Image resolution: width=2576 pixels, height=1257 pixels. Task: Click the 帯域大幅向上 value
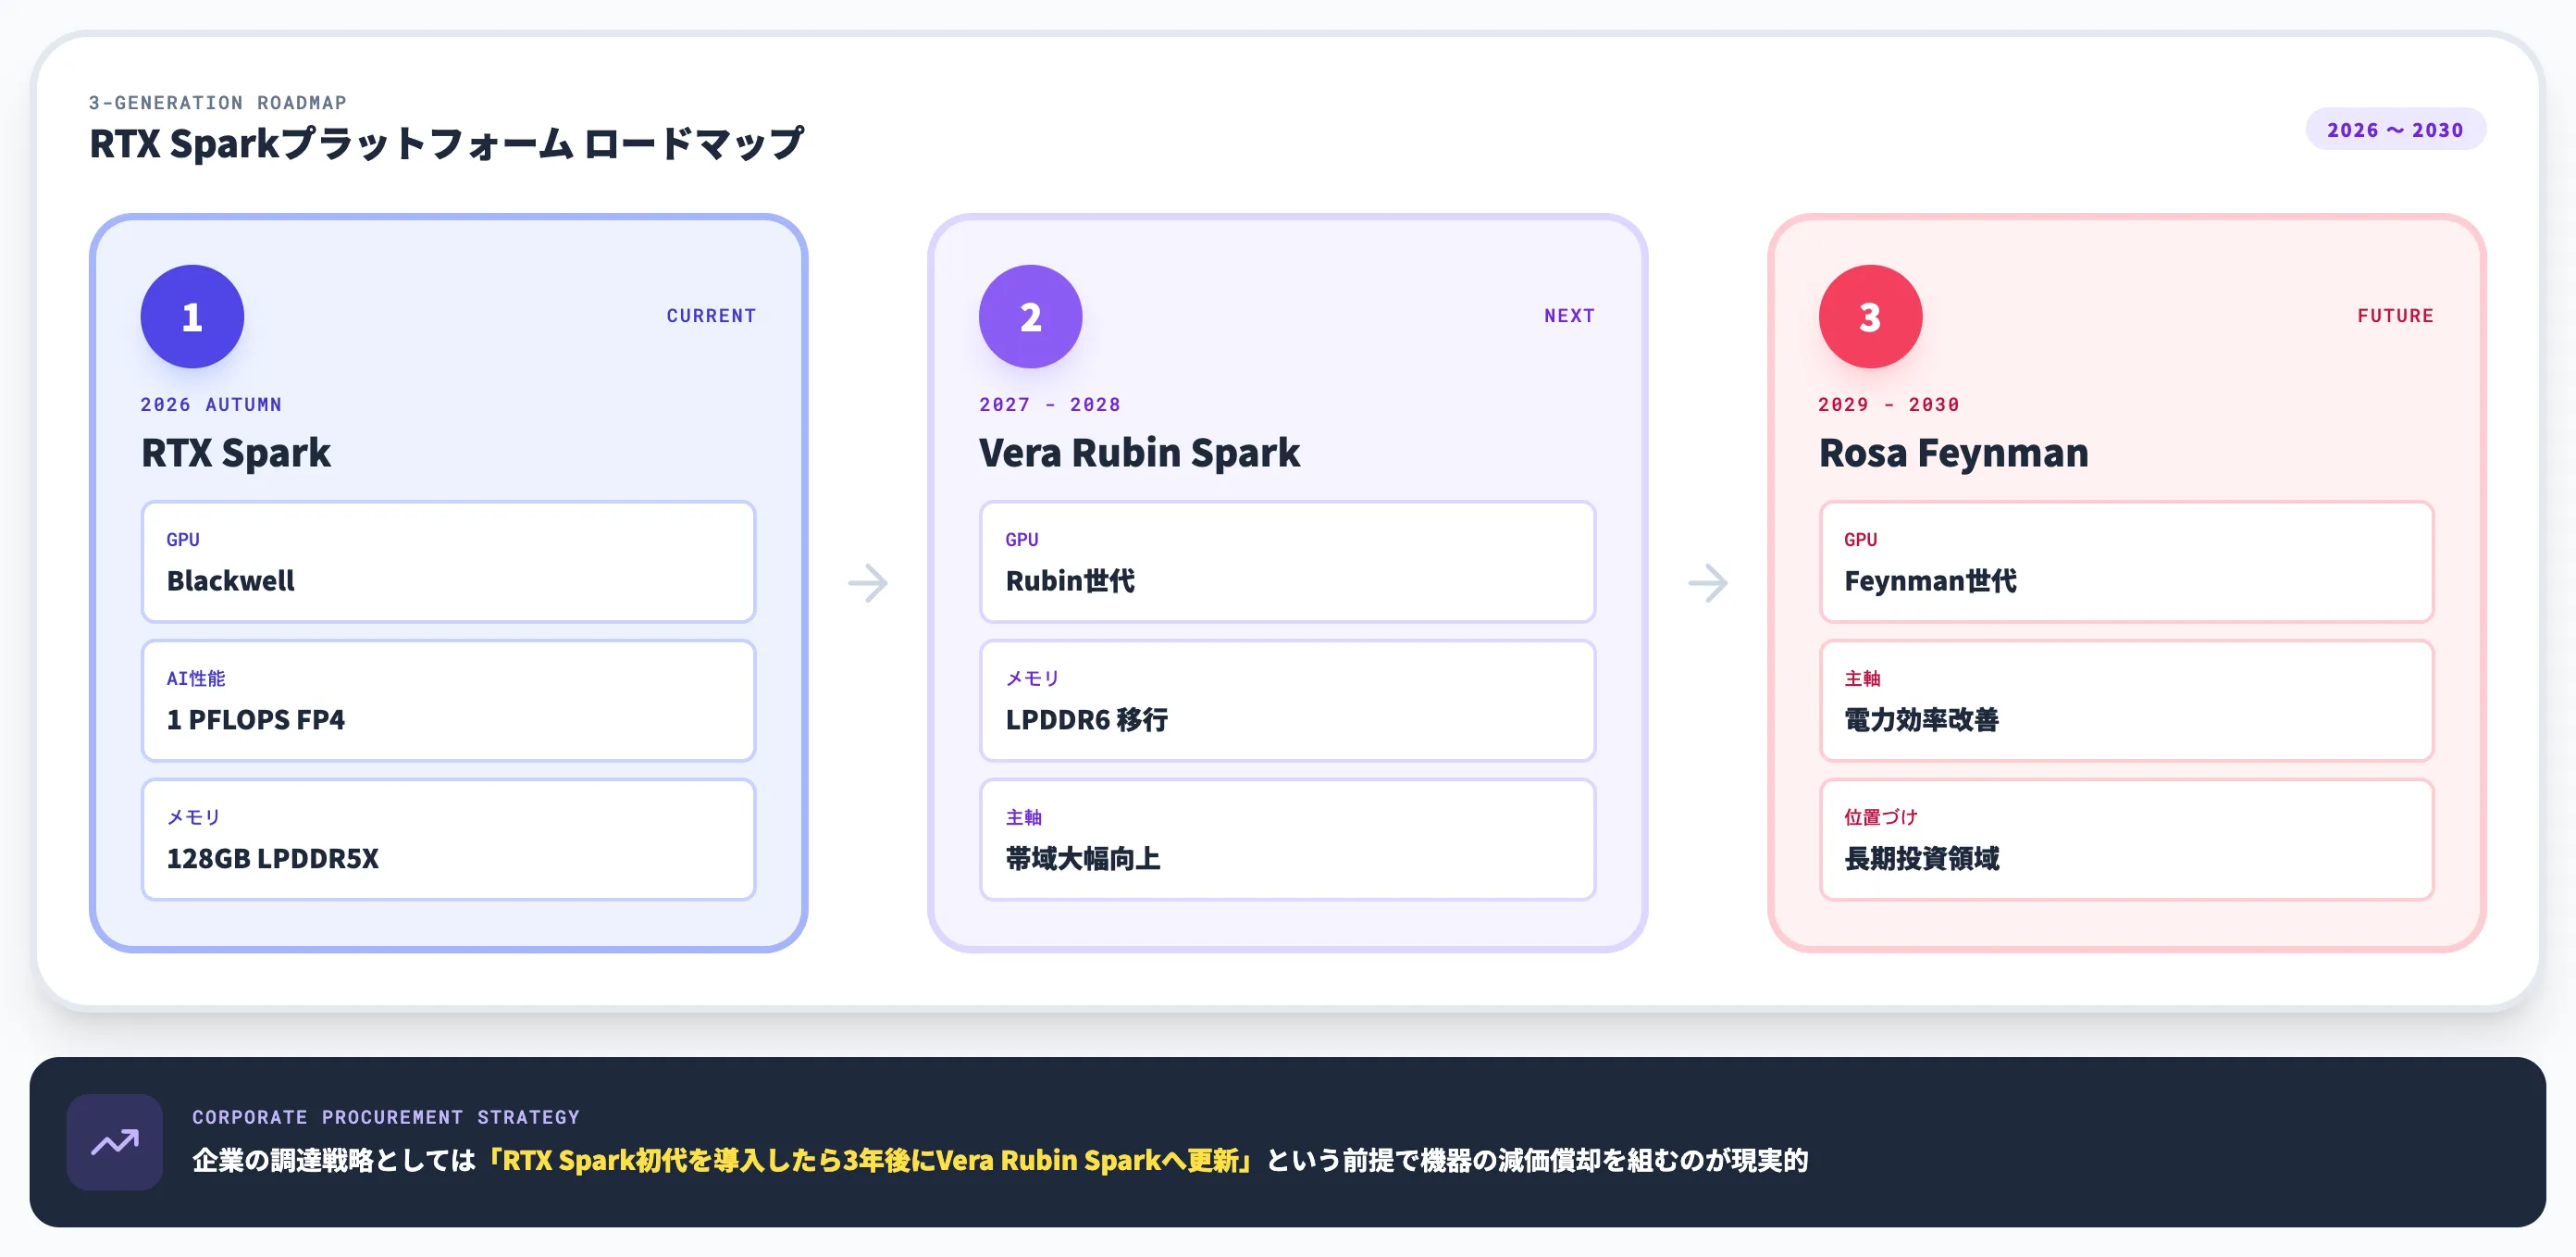pyautogui.click(x=1083, y=859)
